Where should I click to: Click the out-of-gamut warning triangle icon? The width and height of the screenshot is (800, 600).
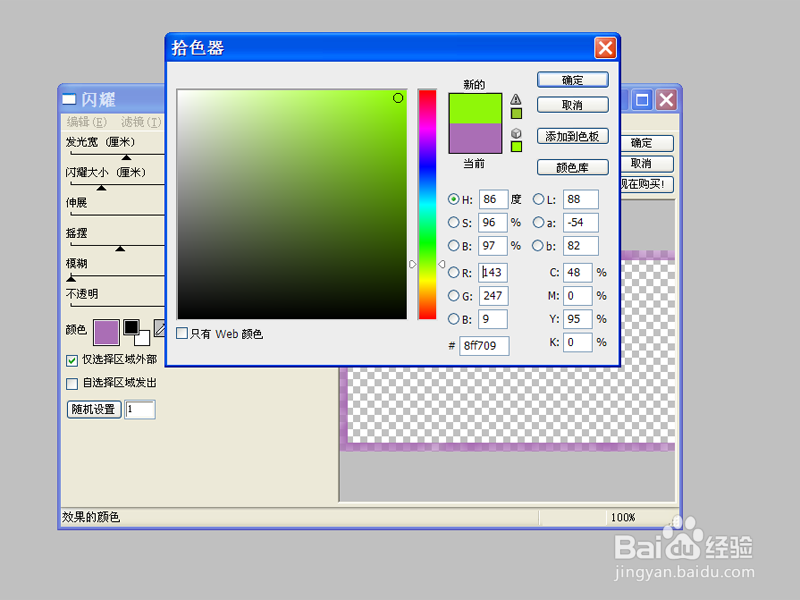click(x=516, y=99)
